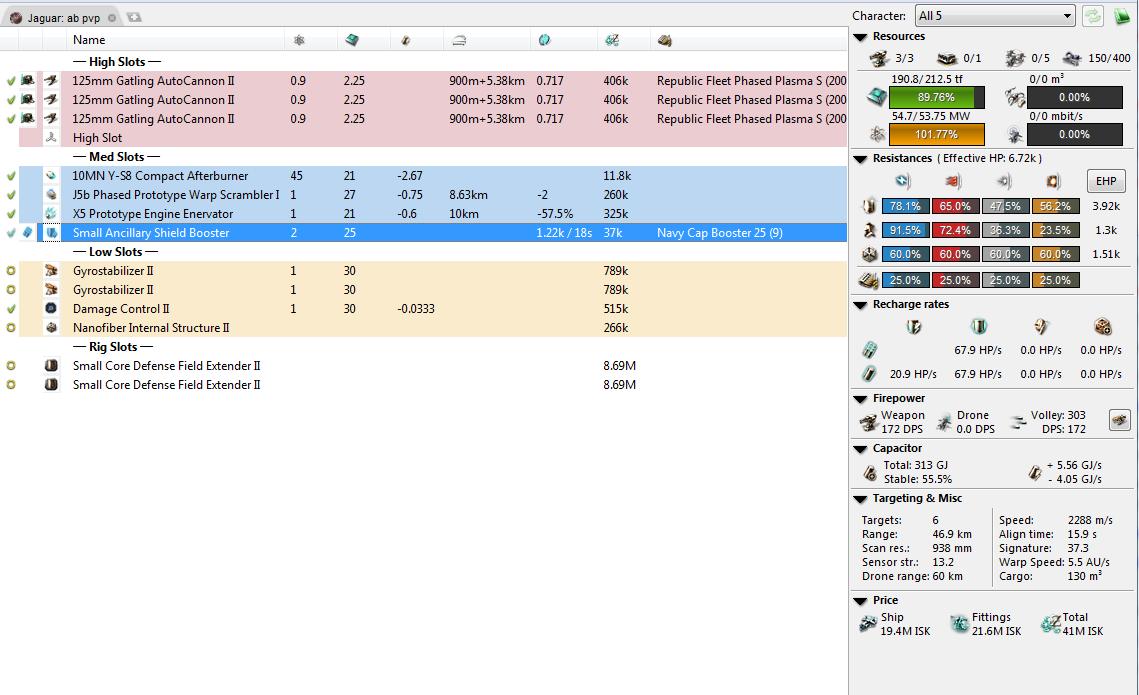Image resolution: width=1139 pixels, height=695 pixels.
Task: Toggle the X5 Prototype Engine Enervator state checkmark
Action: click(11, 214)
